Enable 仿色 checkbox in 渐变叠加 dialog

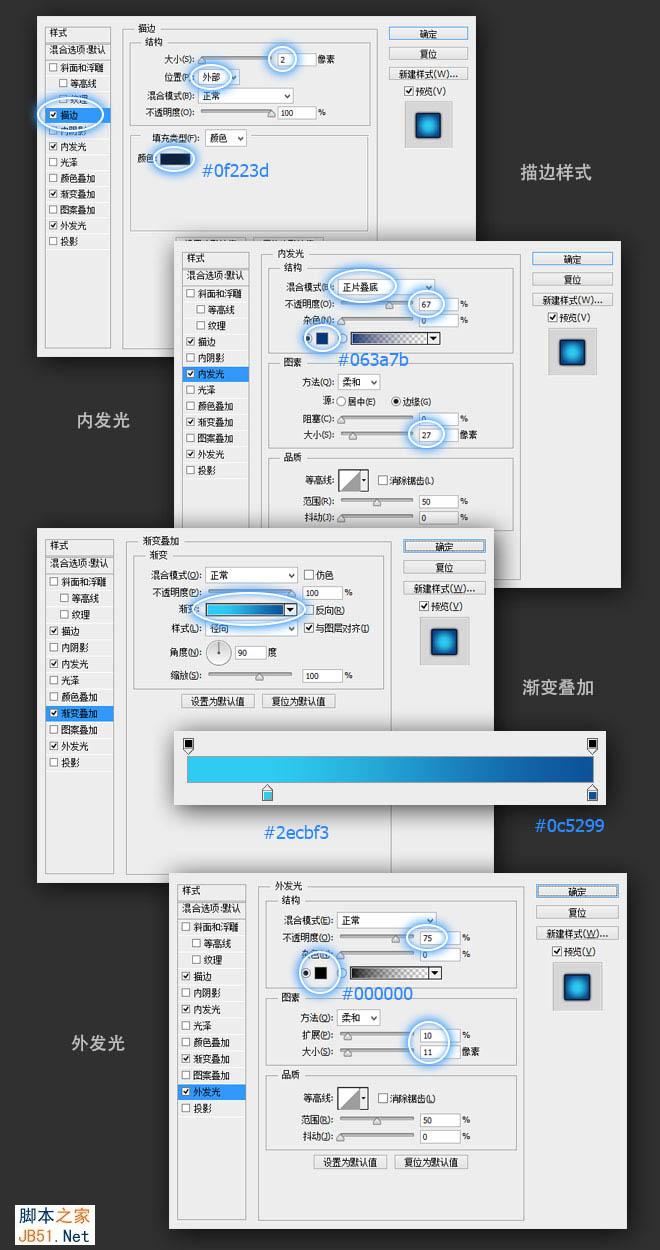click(308, 575)
